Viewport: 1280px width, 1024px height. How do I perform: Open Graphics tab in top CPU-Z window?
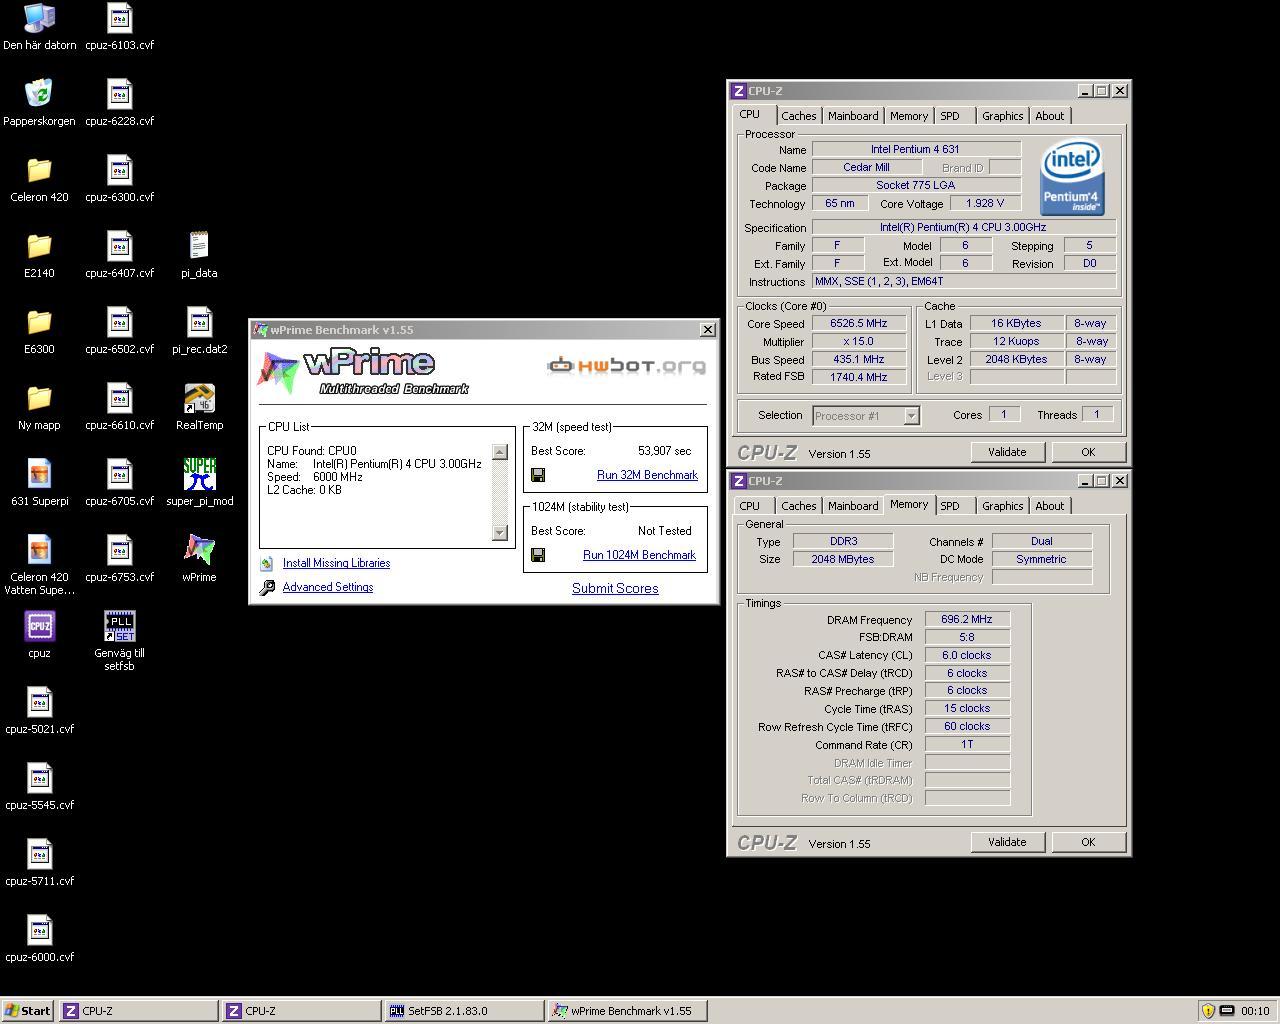point(1002,116)
